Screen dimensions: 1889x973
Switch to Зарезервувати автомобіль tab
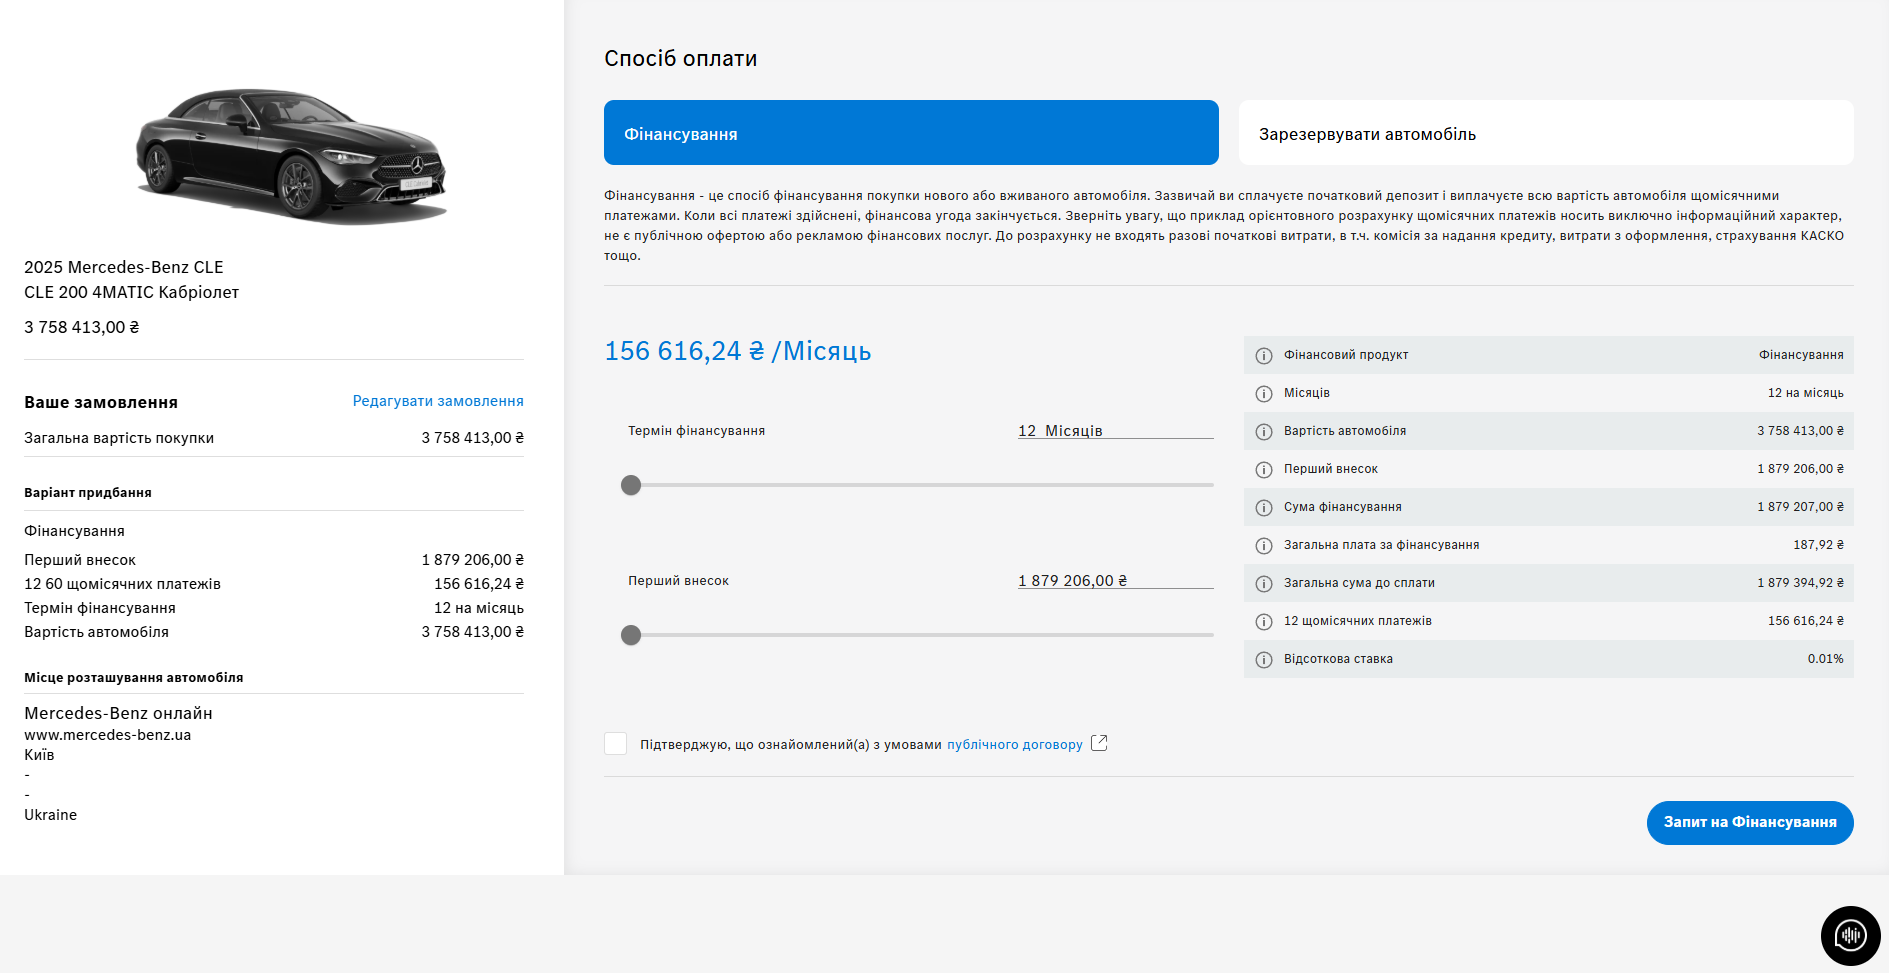(1546, 132)
